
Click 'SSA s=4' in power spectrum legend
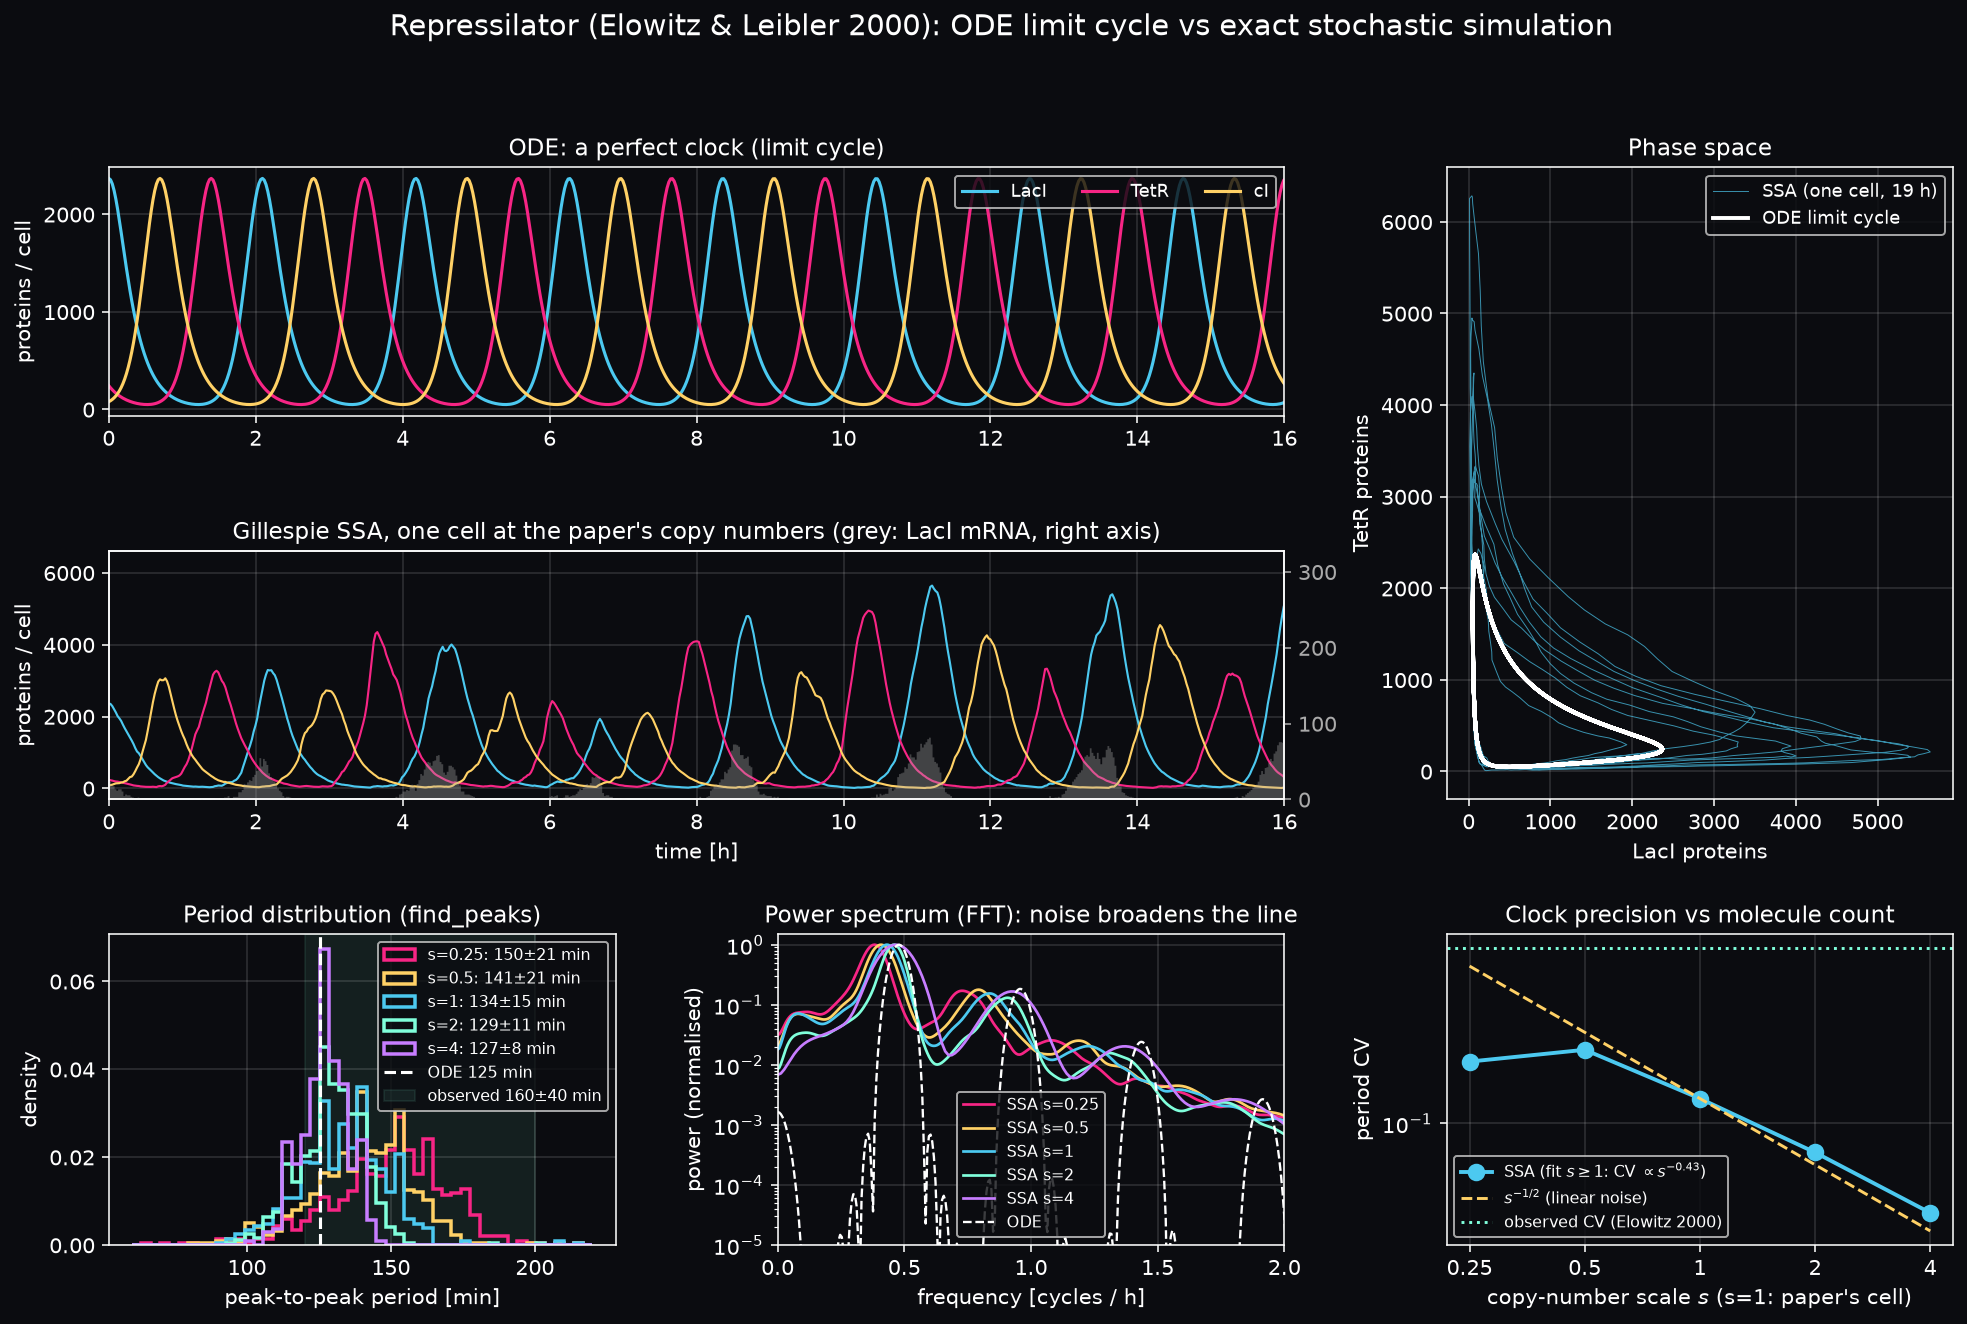click(1018, 1198)
